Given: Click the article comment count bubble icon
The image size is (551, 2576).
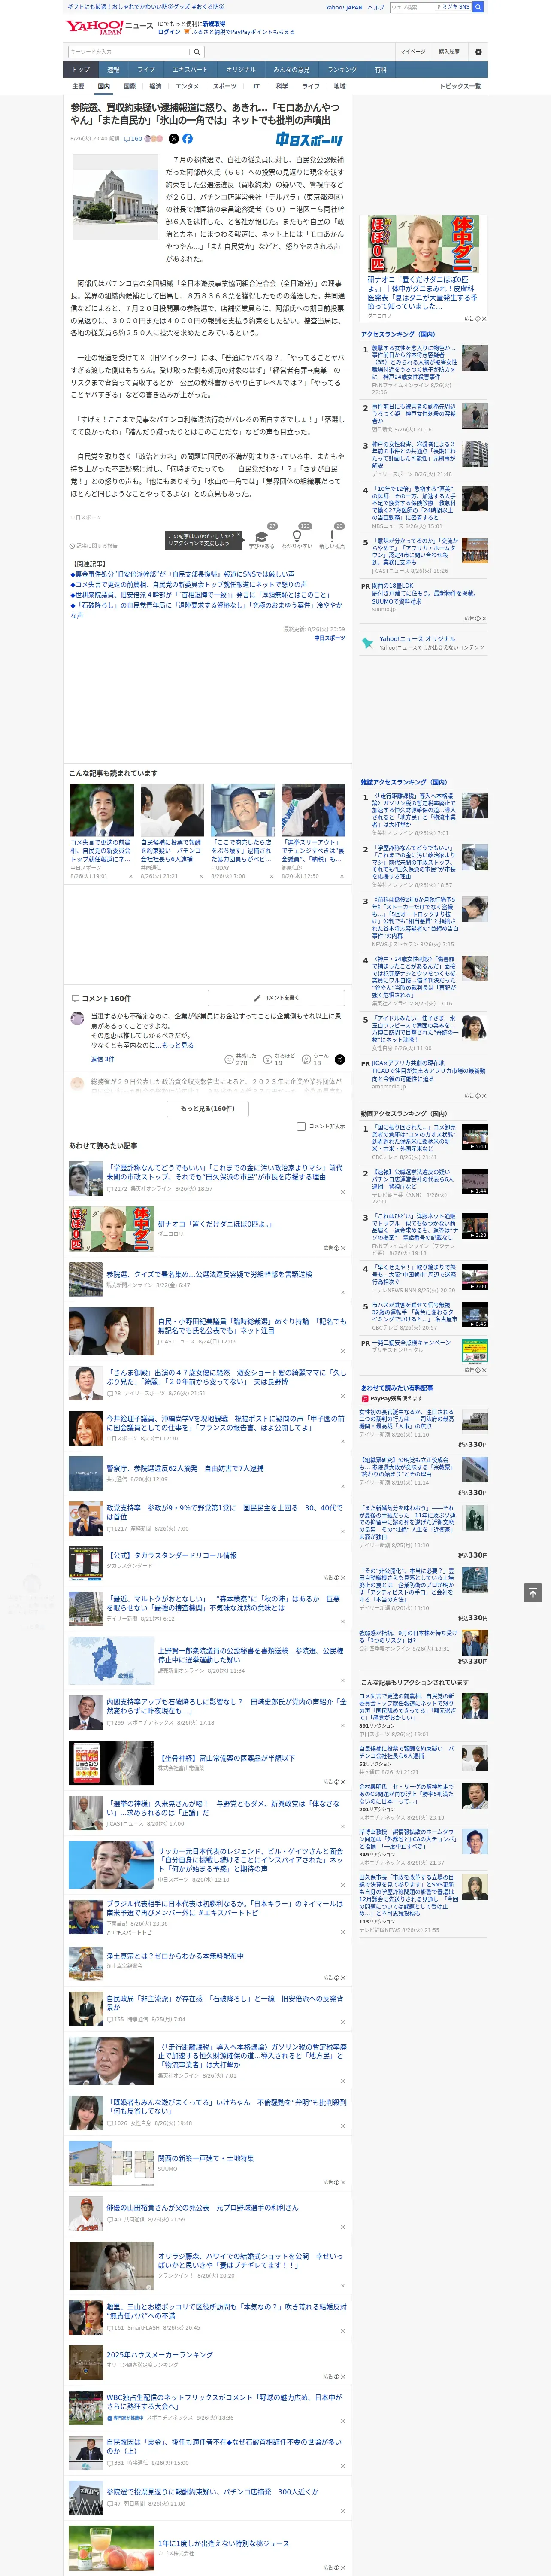Looking at the screenshot, I should [126, 139].
